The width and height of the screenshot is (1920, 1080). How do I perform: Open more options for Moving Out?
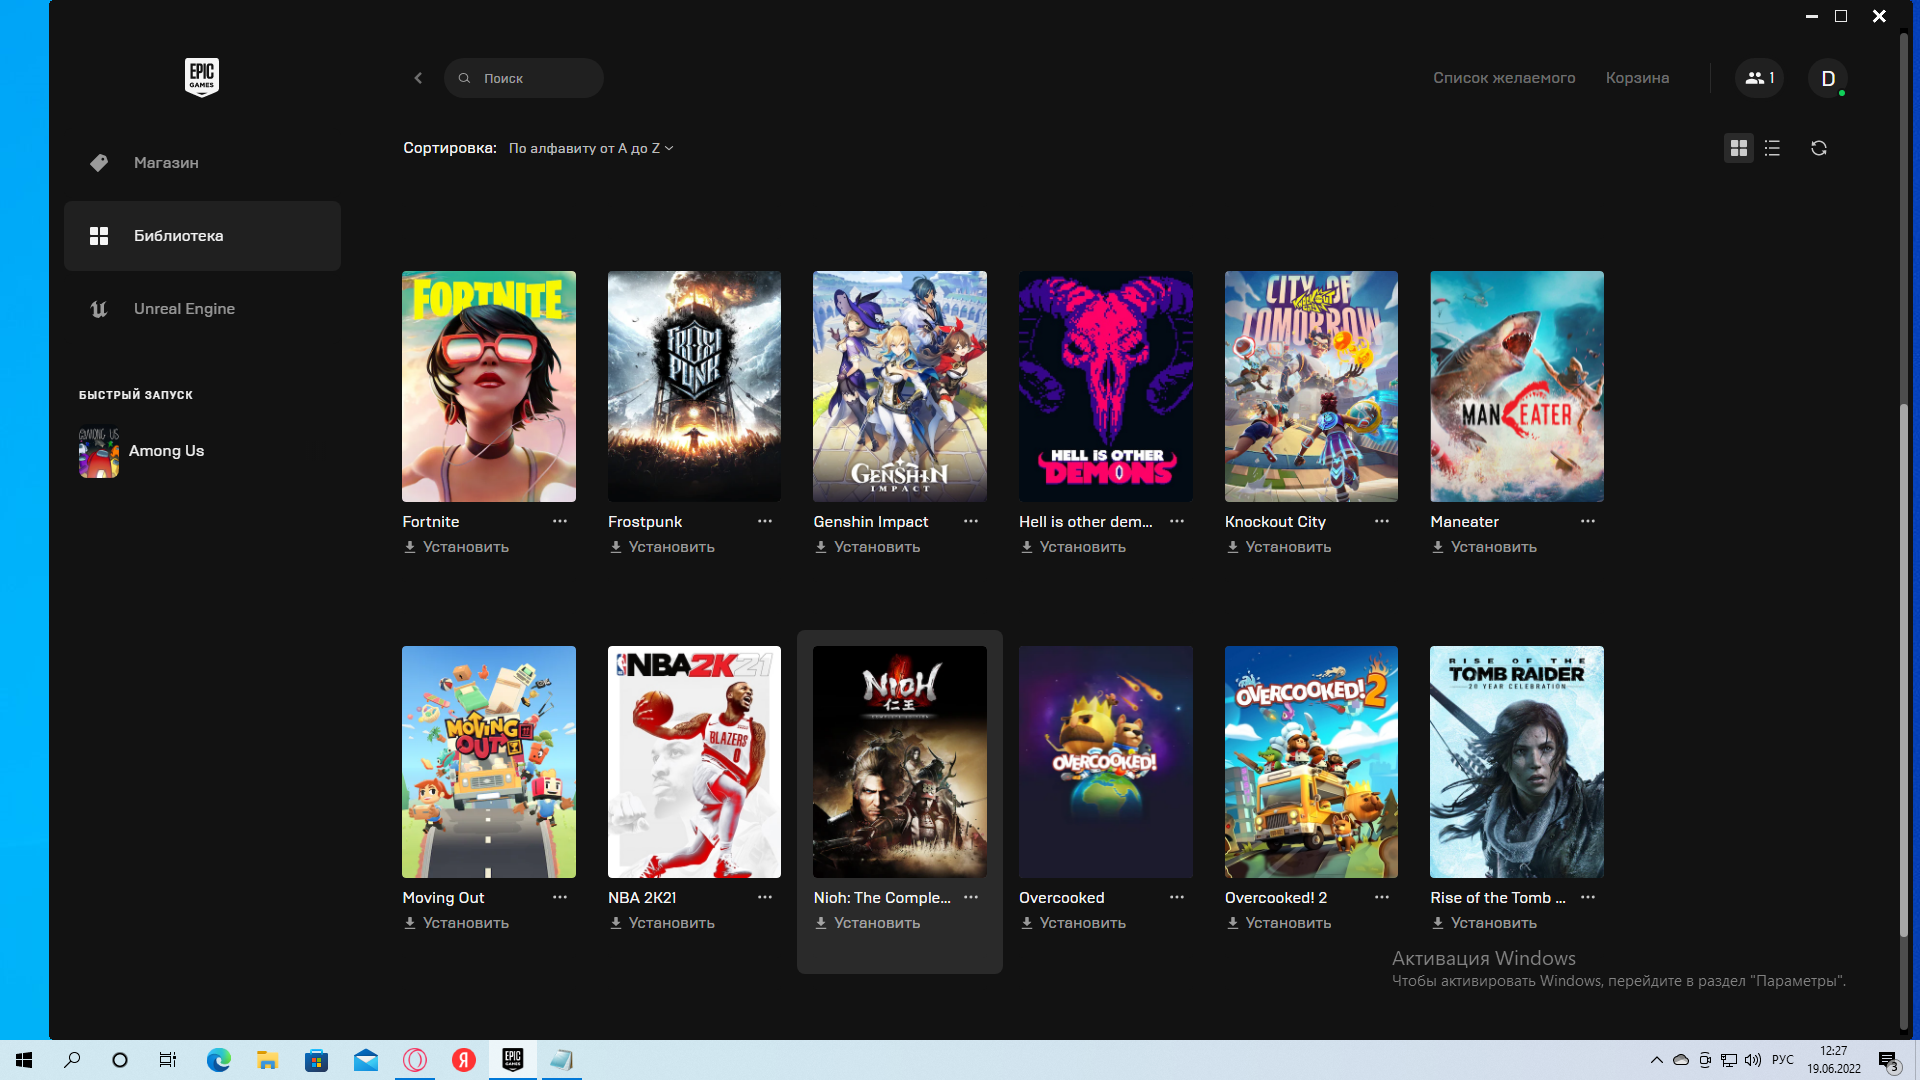(x=560, y=897)
